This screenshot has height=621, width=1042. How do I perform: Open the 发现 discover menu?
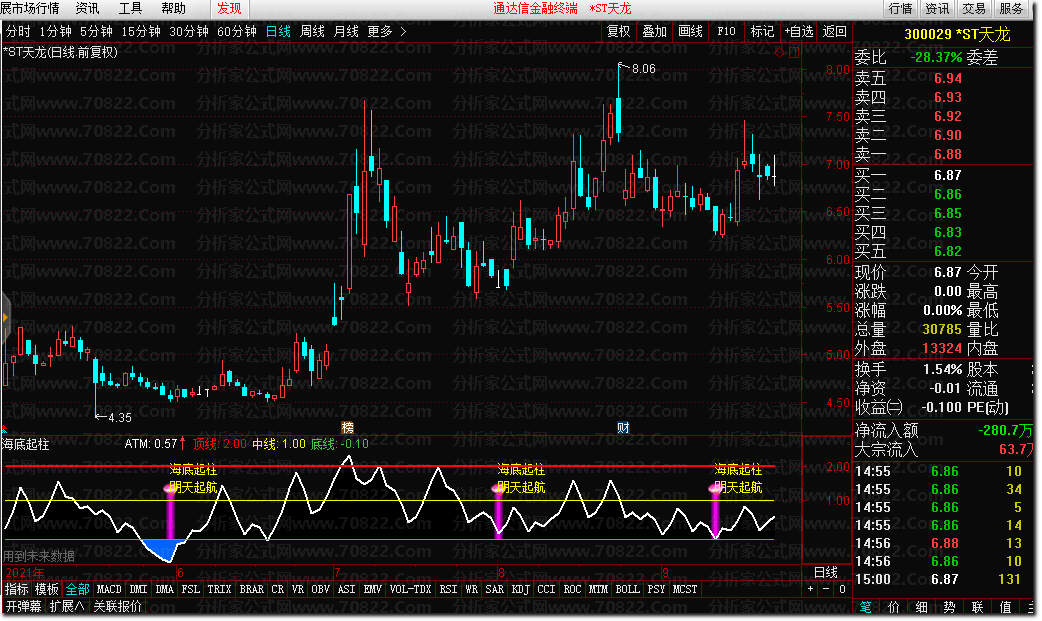coord(229,9)
